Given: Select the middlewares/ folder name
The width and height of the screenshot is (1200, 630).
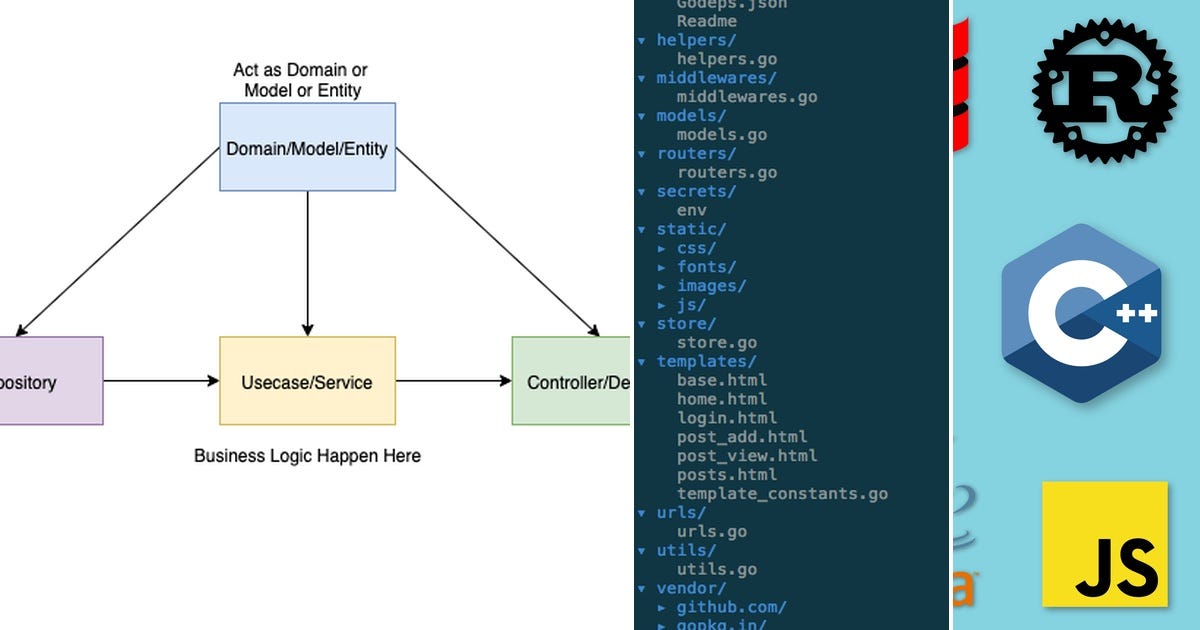Looking at the screenshot, I should [x=717, y=78].
